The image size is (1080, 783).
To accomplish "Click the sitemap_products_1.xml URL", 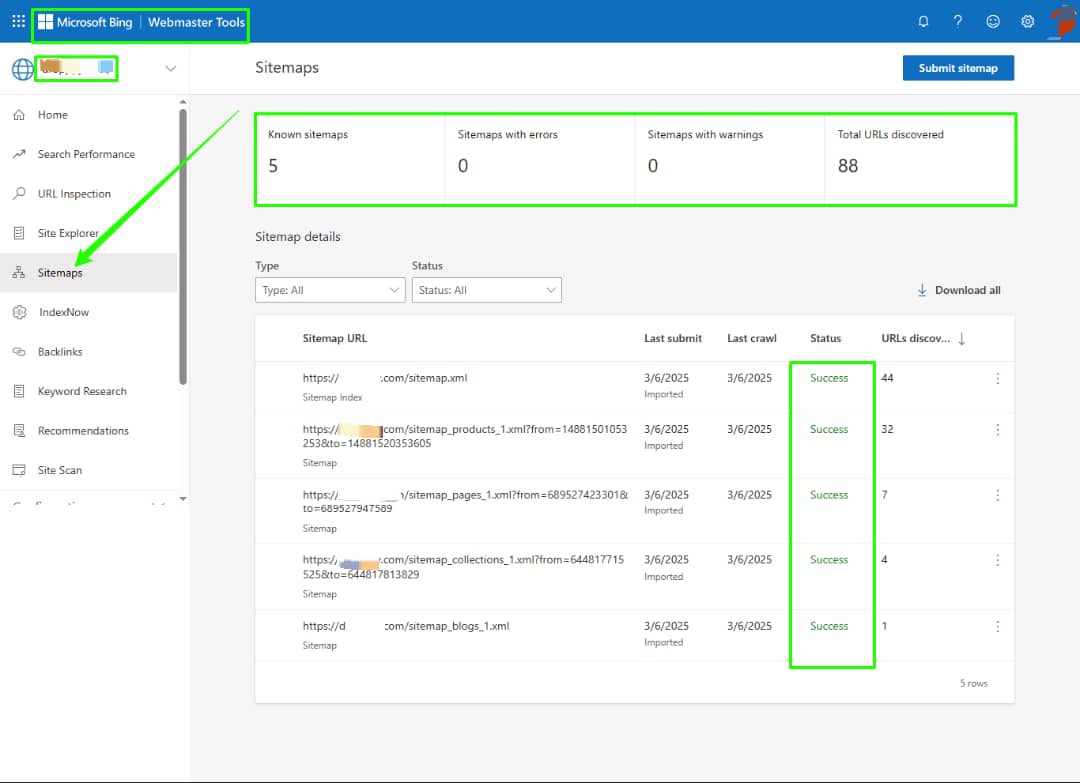I will pos(465,437).
